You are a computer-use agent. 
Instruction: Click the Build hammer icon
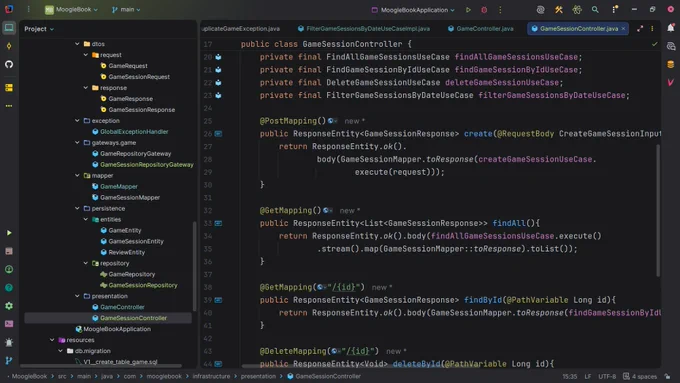(559, 10)
